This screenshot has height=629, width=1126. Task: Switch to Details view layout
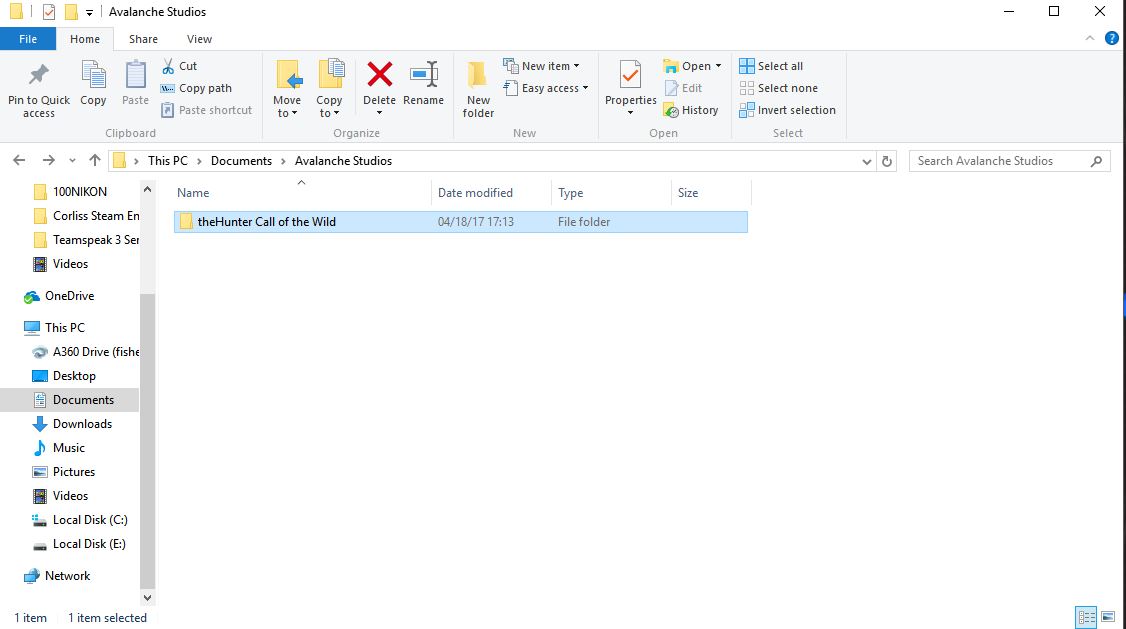1086,617
